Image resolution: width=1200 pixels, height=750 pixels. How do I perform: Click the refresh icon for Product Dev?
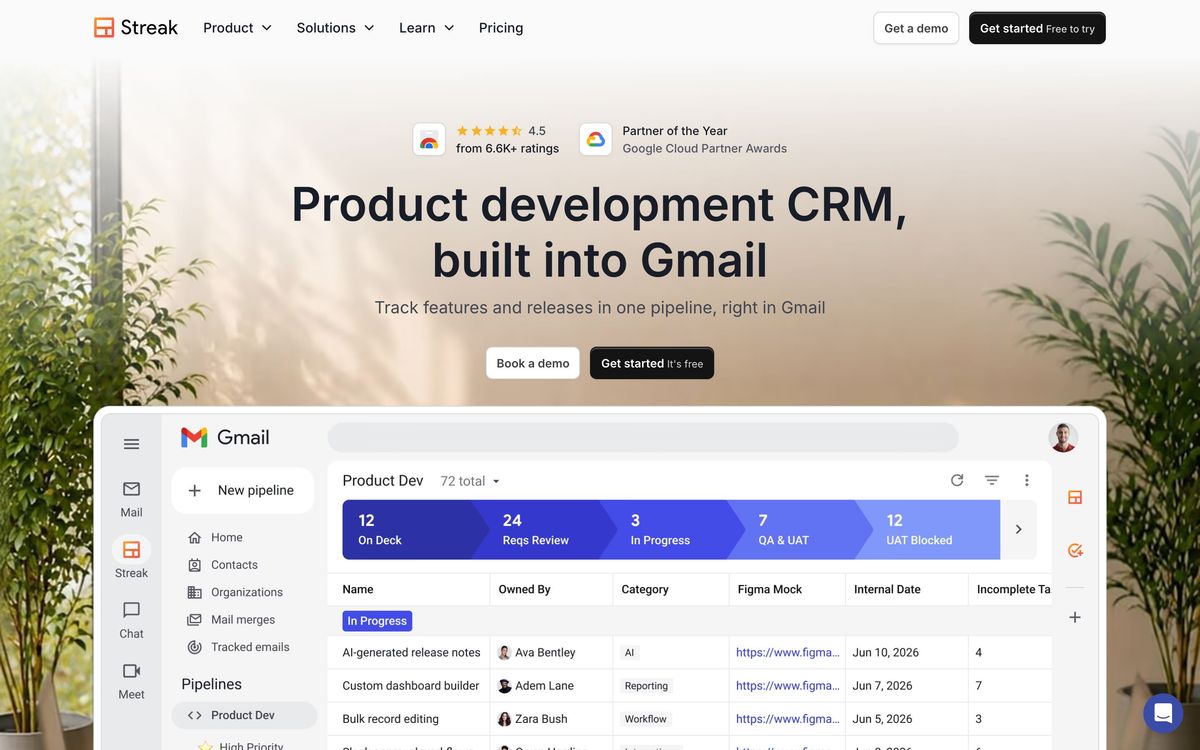point(957,480)
